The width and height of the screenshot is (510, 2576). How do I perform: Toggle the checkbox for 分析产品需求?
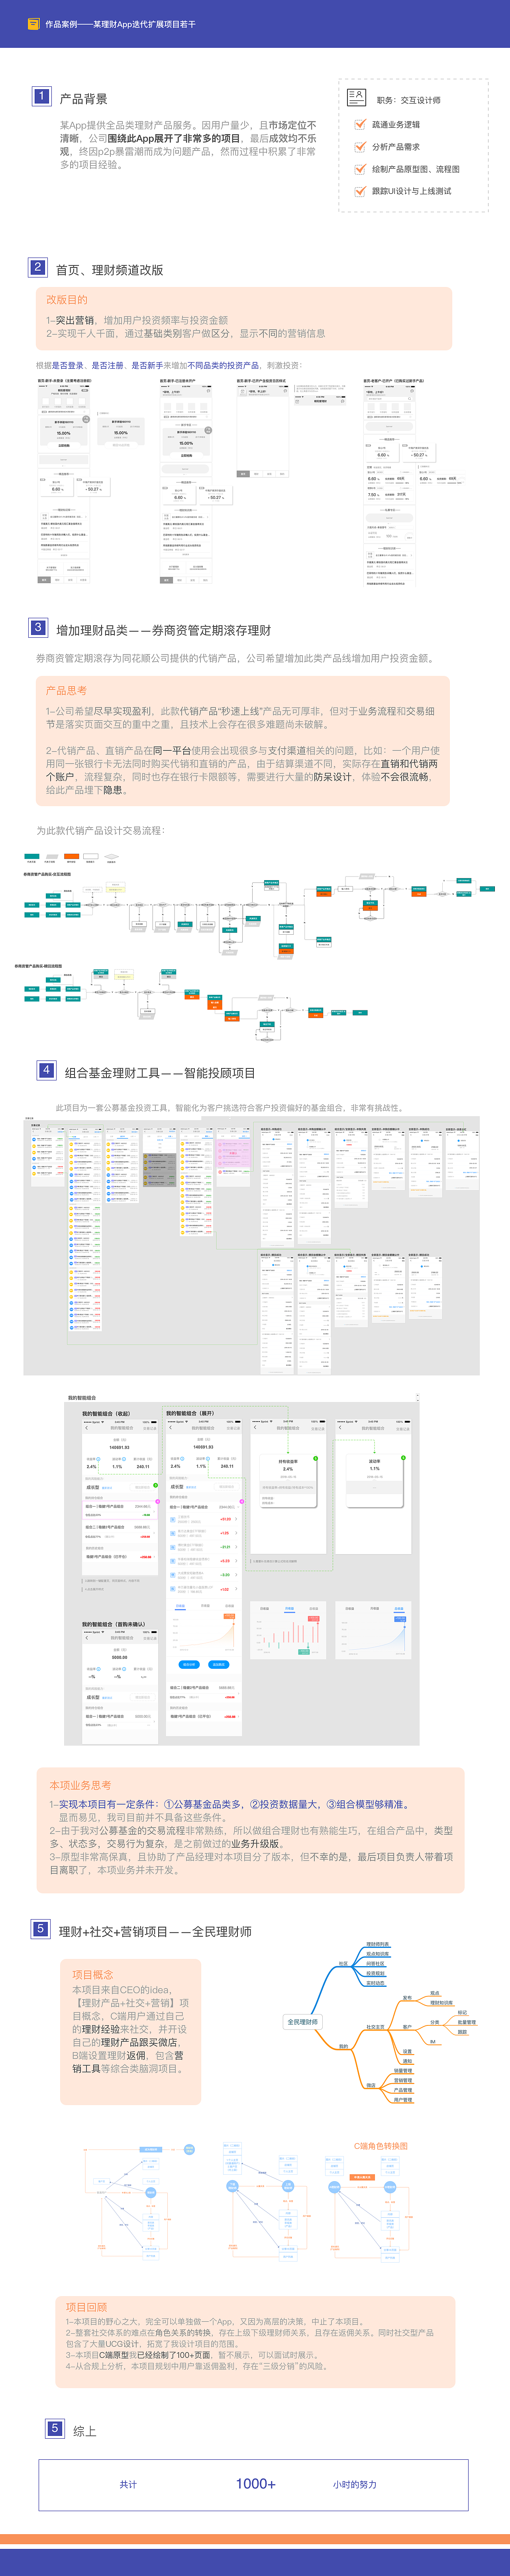point(361,146)
